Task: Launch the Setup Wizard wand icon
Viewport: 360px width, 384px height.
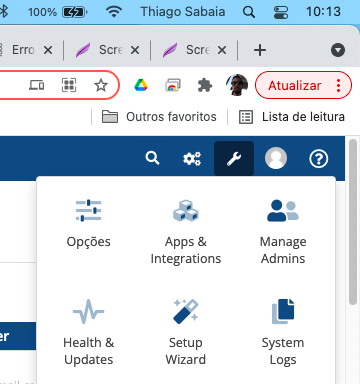Action: 186,312
